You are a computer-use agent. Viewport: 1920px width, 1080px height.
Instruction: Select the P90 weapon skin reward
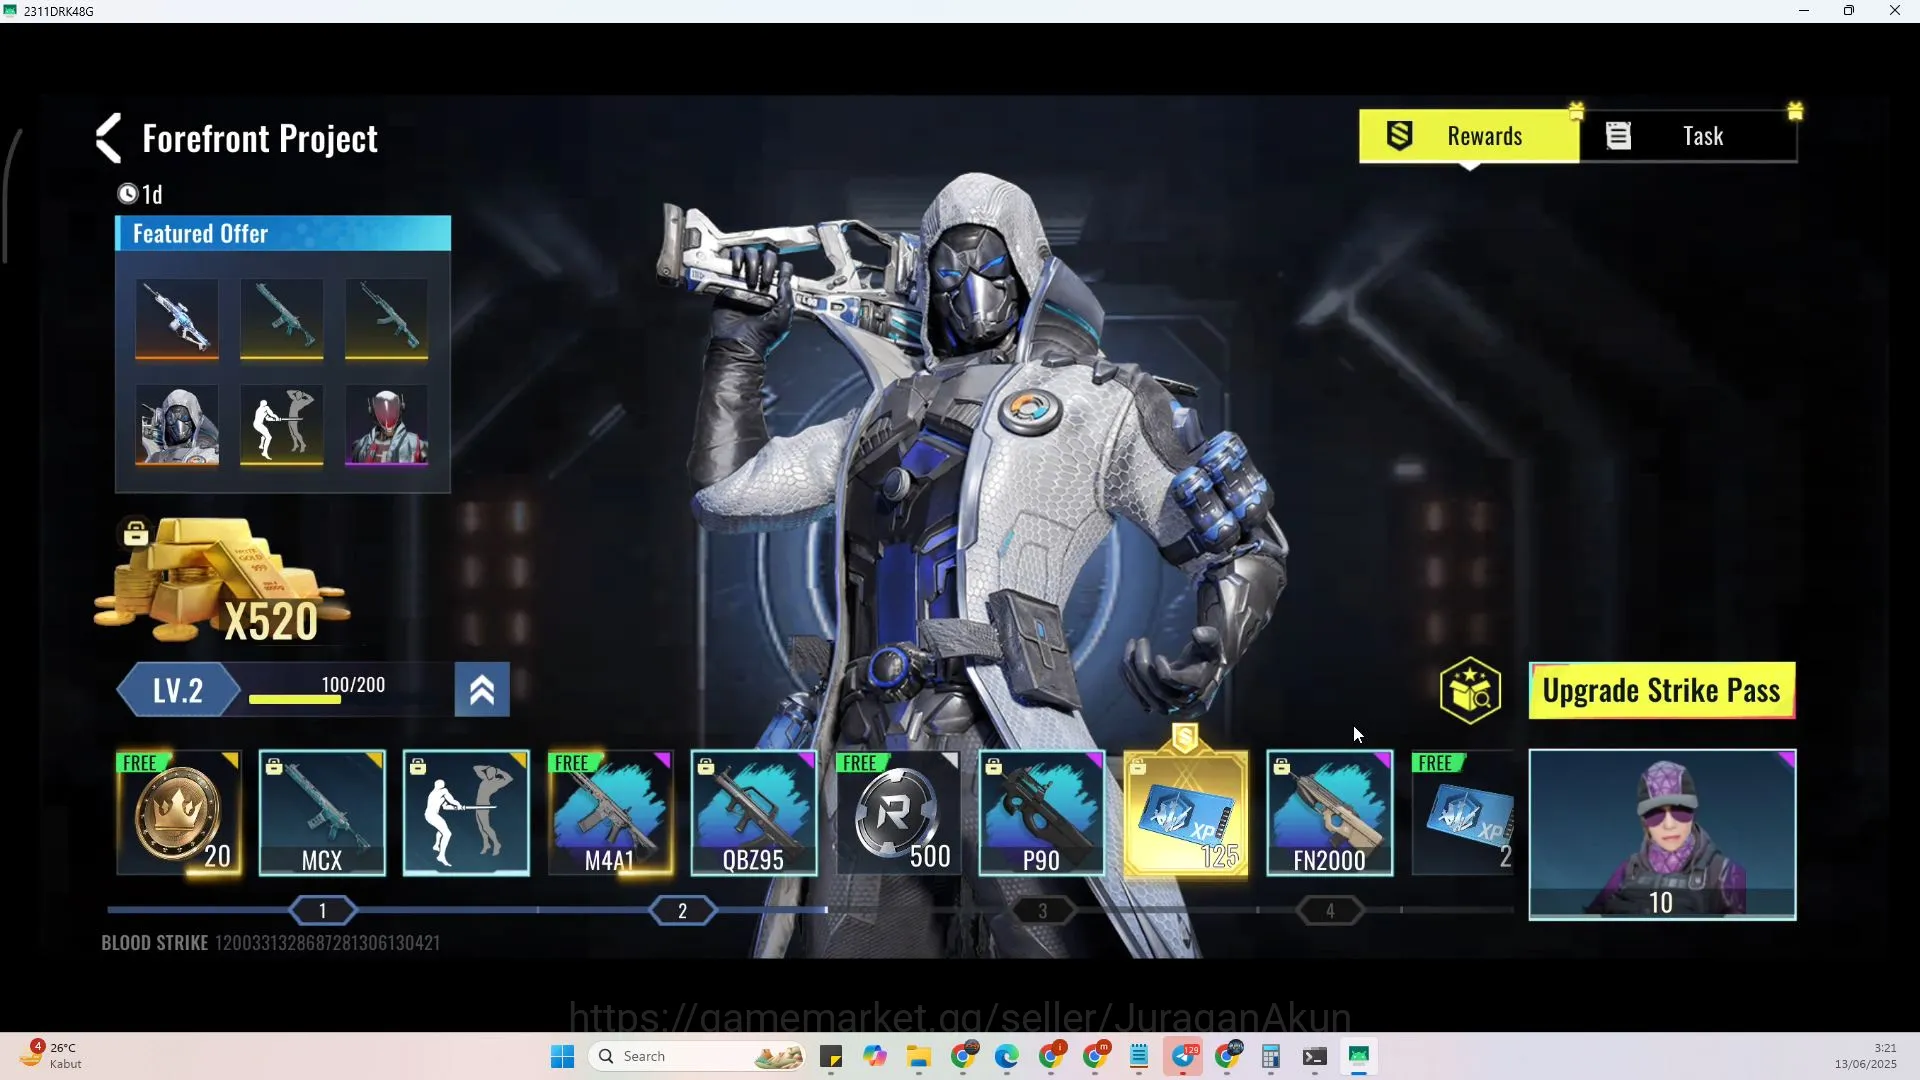pos(1042,814)
